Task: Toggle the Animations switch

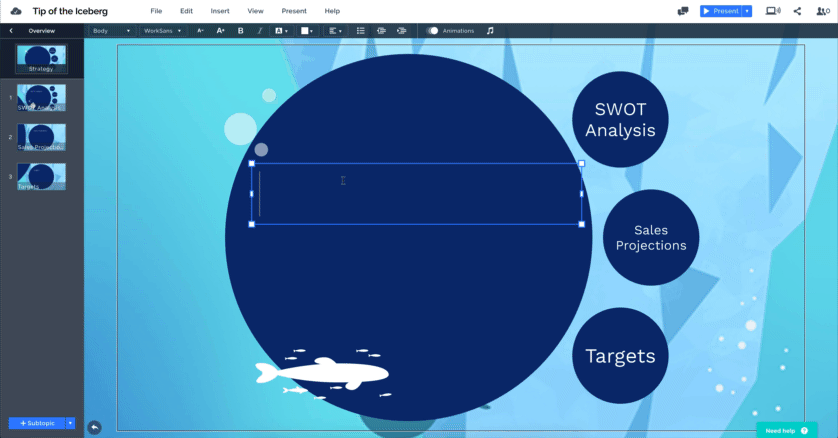Action: (433, 31)
